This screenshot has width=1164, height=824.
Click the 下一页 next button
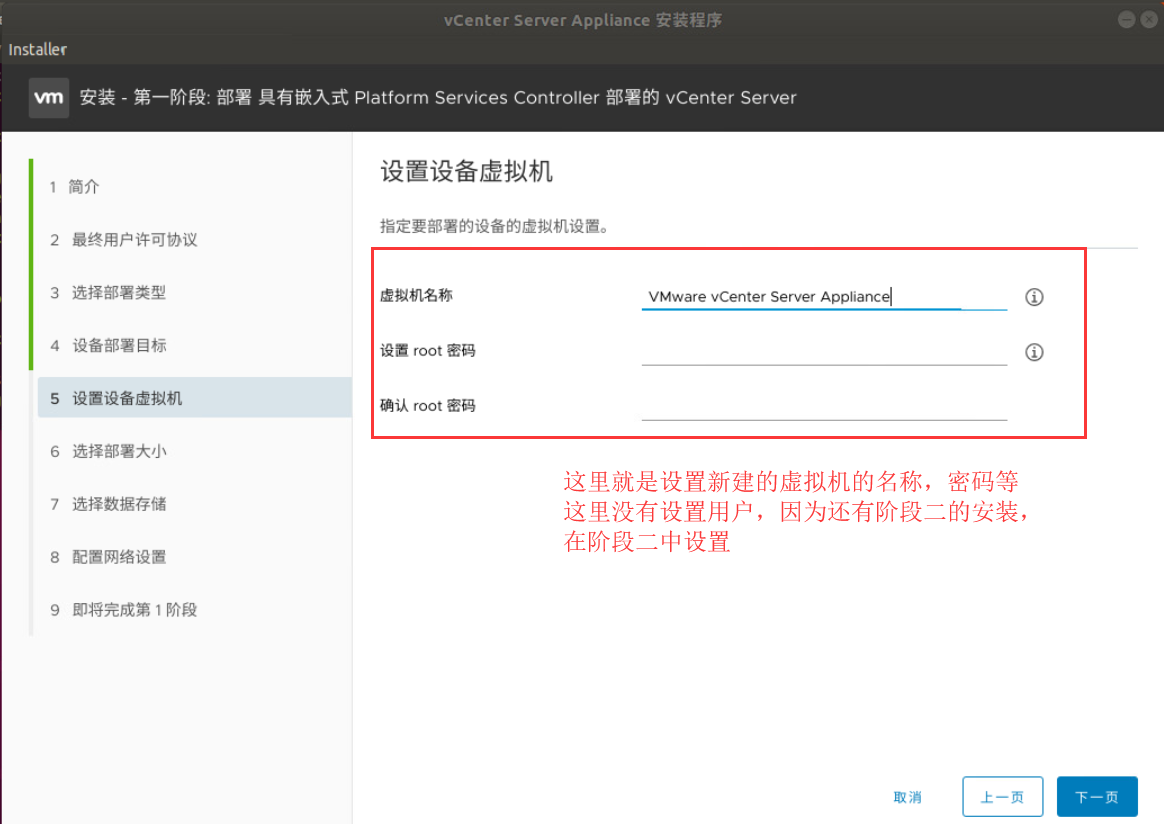[1096, 797]
